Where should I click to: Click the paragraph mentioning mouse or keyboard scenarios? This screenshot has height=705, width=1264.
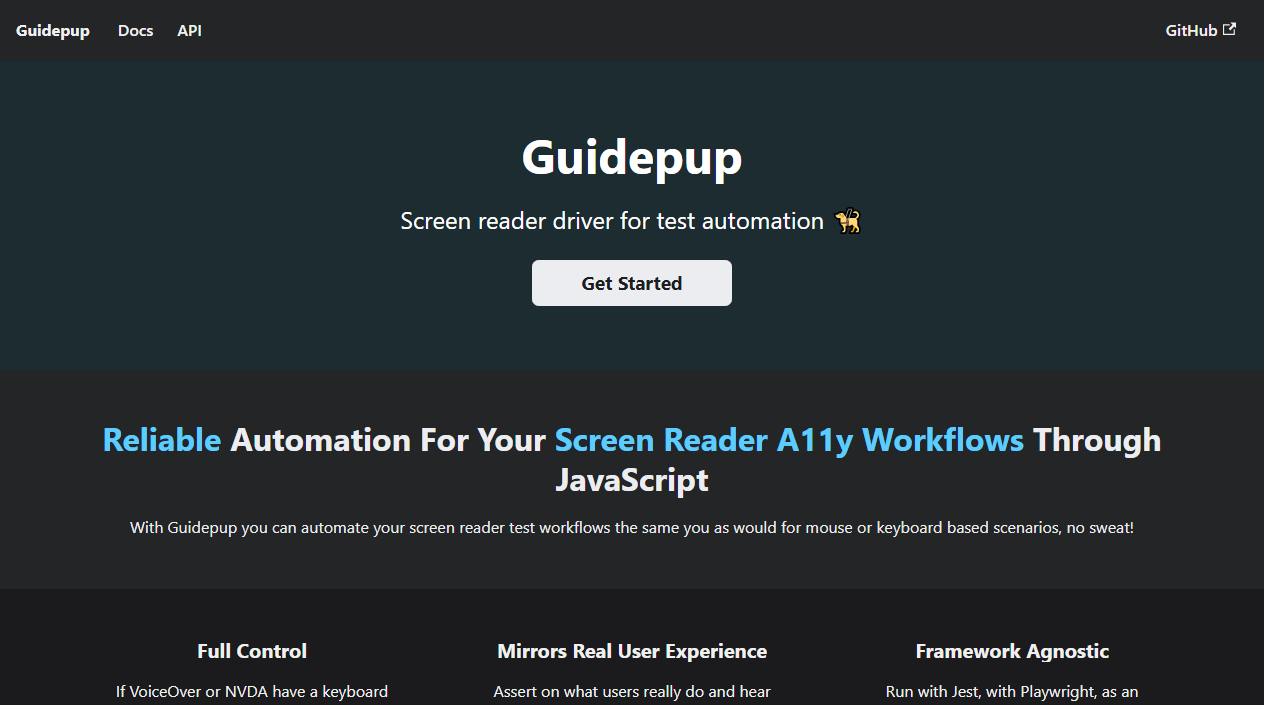tap(631, 527)
